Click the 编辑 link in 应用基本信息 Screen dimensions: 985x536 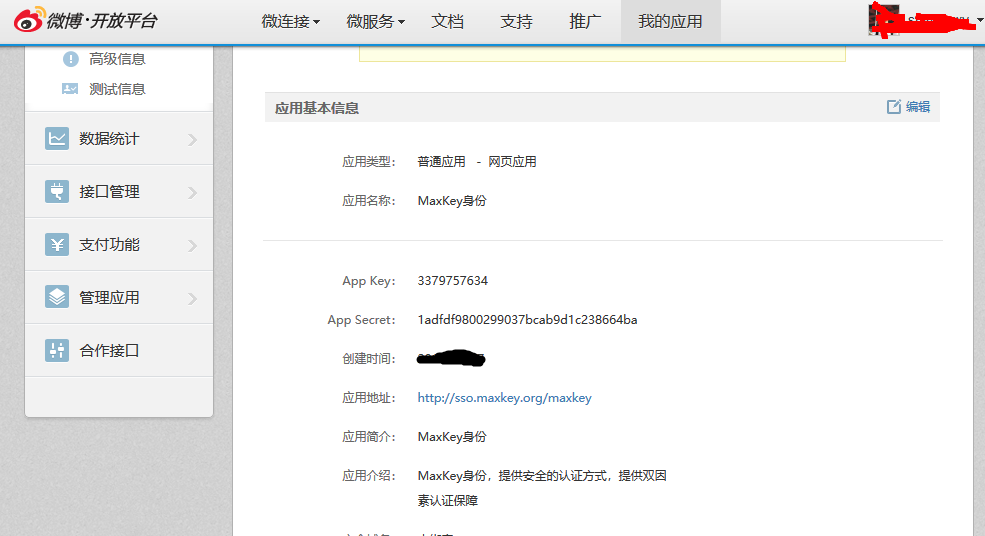(x=918, y=107)
